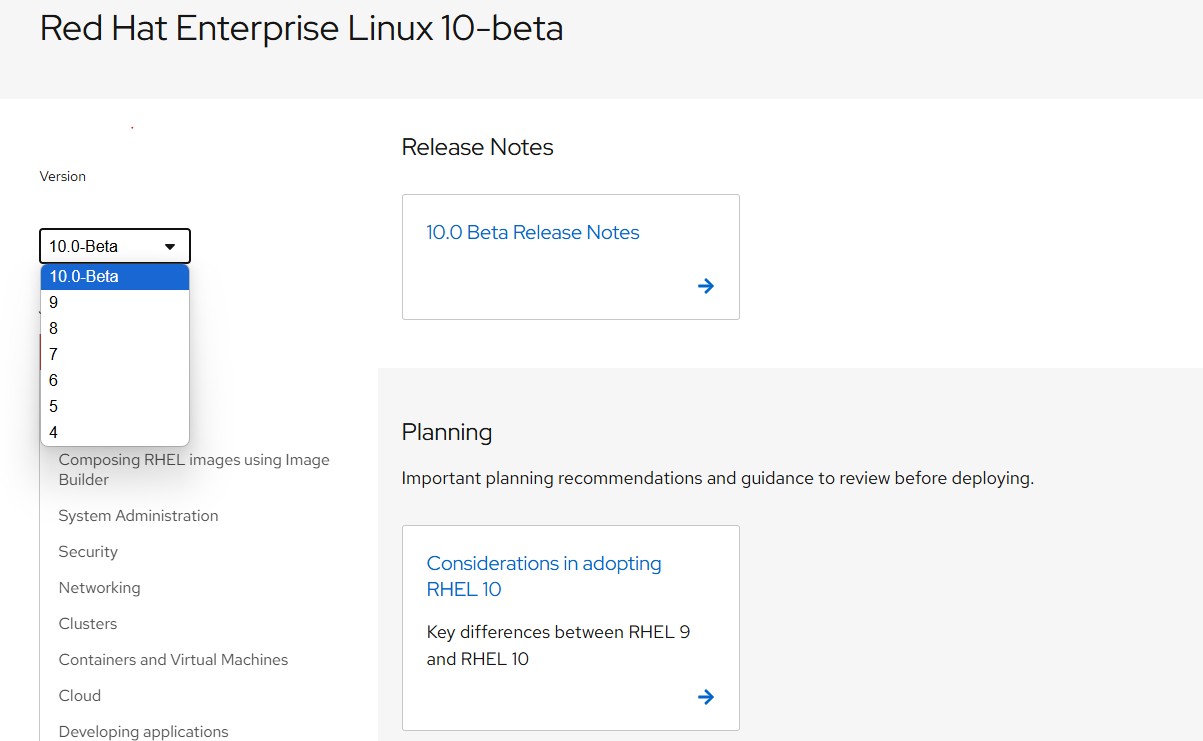Viewport: 1203px width, 741px height.
Task: Pick version 6 in the dropdown list
Action: [x=115, y=380]
